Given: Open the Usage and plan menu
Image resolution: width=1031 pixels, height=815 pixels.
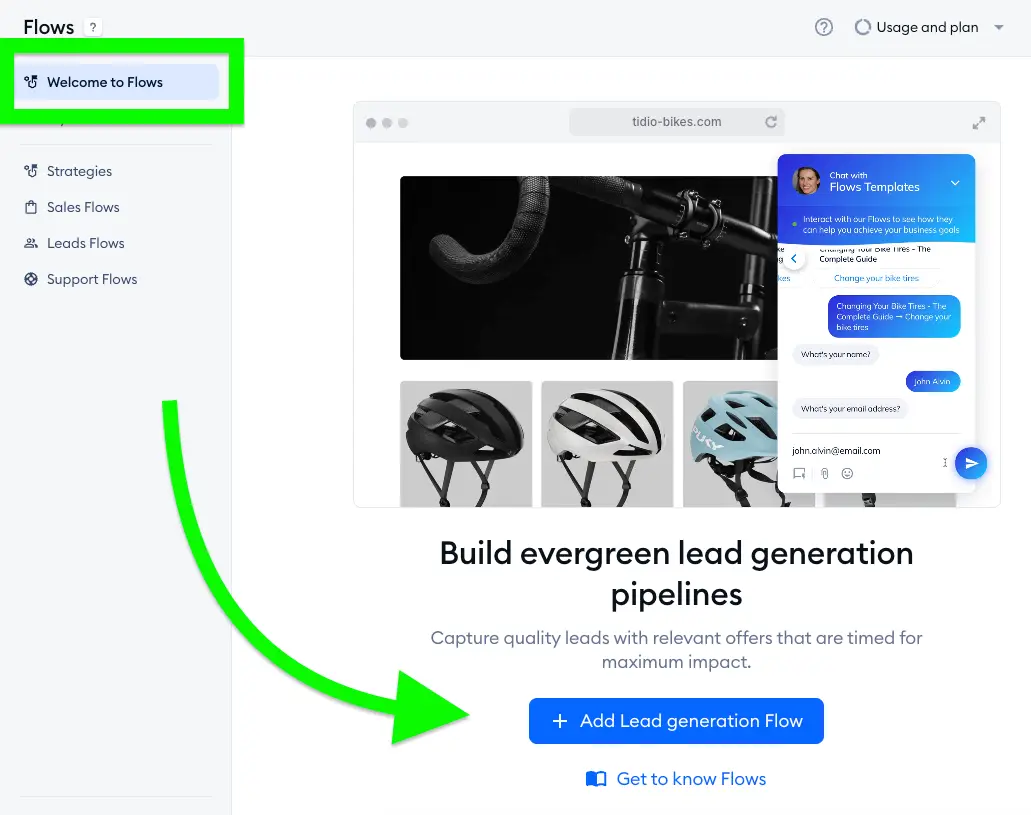Looking at the screenshot, I should 930,27.
